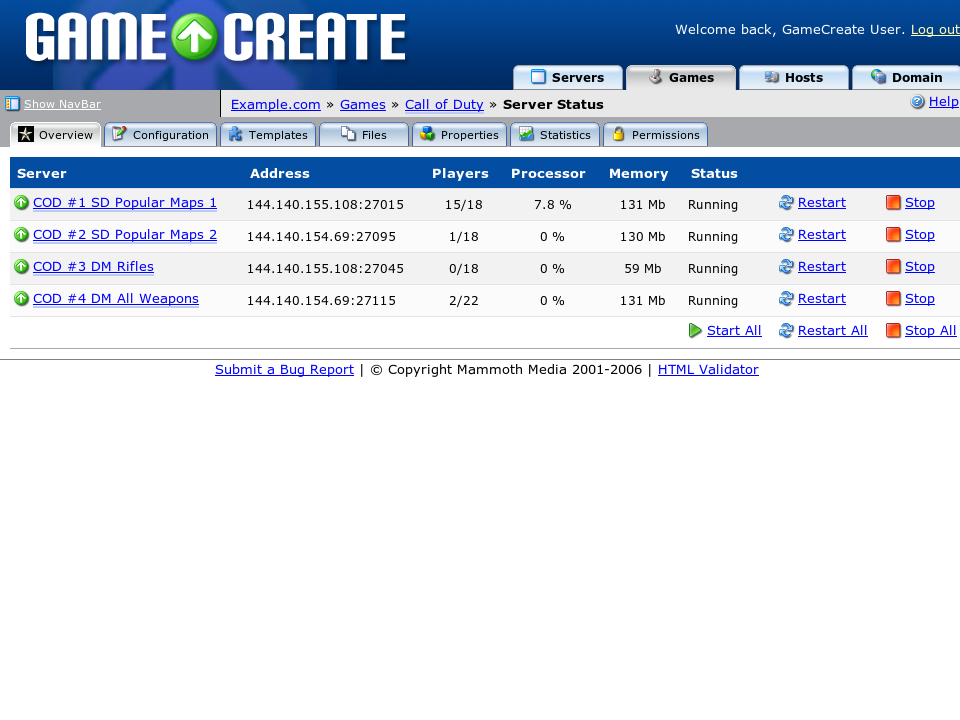Image resolution: width=960 pixels, height=720 pixels.
Task: Open server COD #2 SD Popular Maps 2
Action: 125,234
